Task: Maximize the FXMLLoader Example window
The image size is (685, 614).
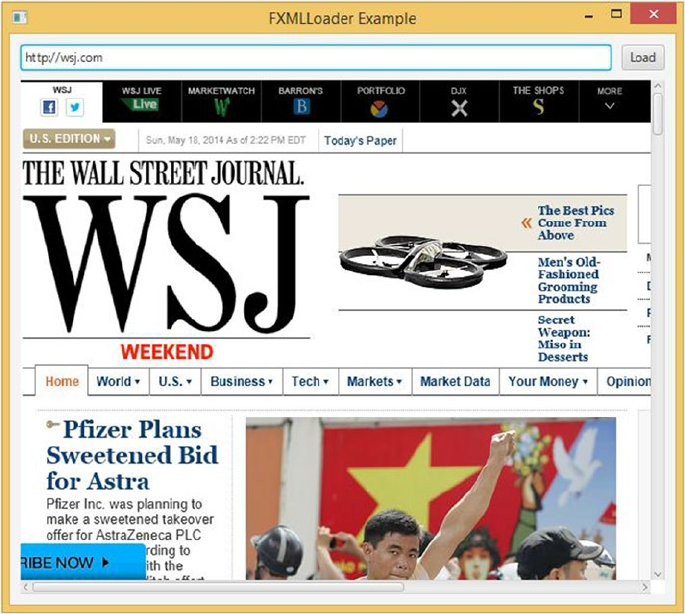Action: [616, 14]
